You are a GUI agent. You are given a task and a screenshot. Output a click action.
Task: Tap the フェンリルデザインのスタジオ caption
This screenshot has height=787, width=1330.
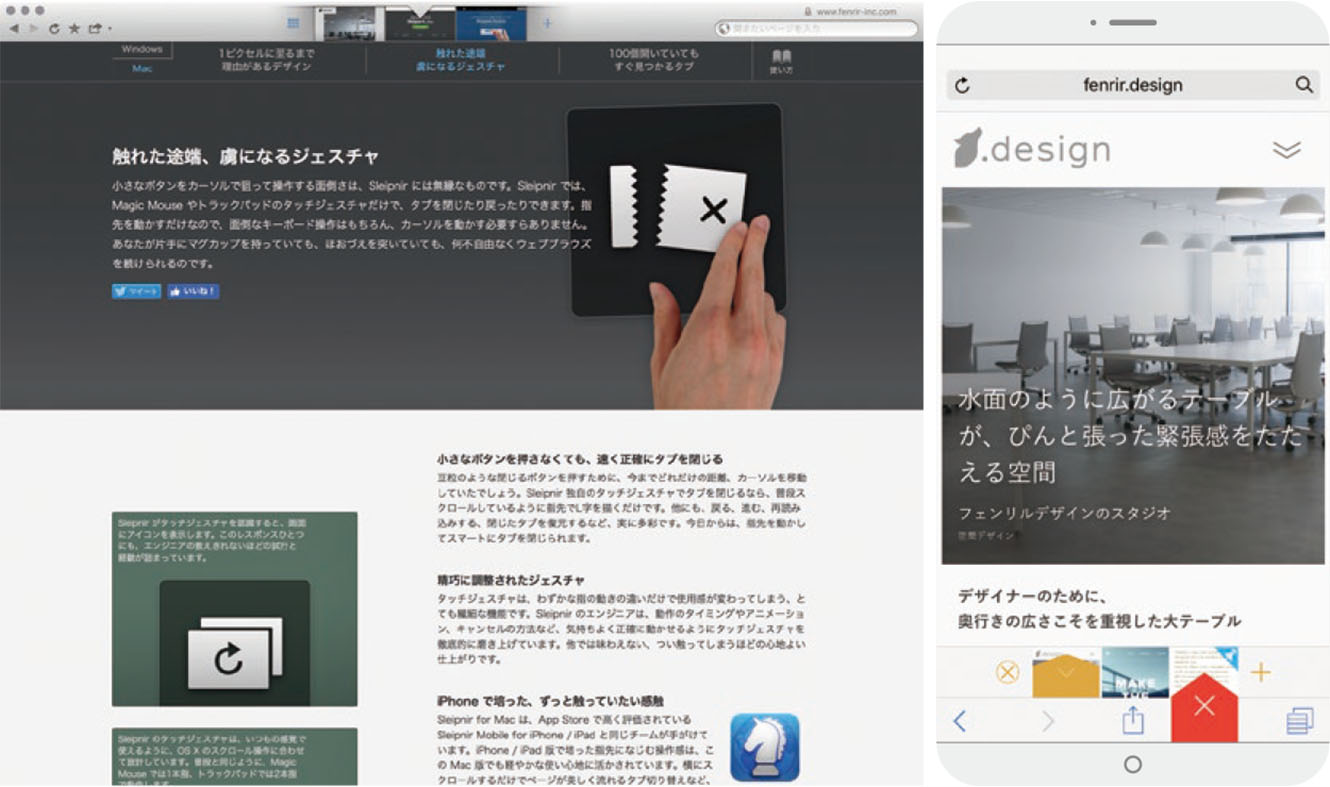coord(1065,513)
